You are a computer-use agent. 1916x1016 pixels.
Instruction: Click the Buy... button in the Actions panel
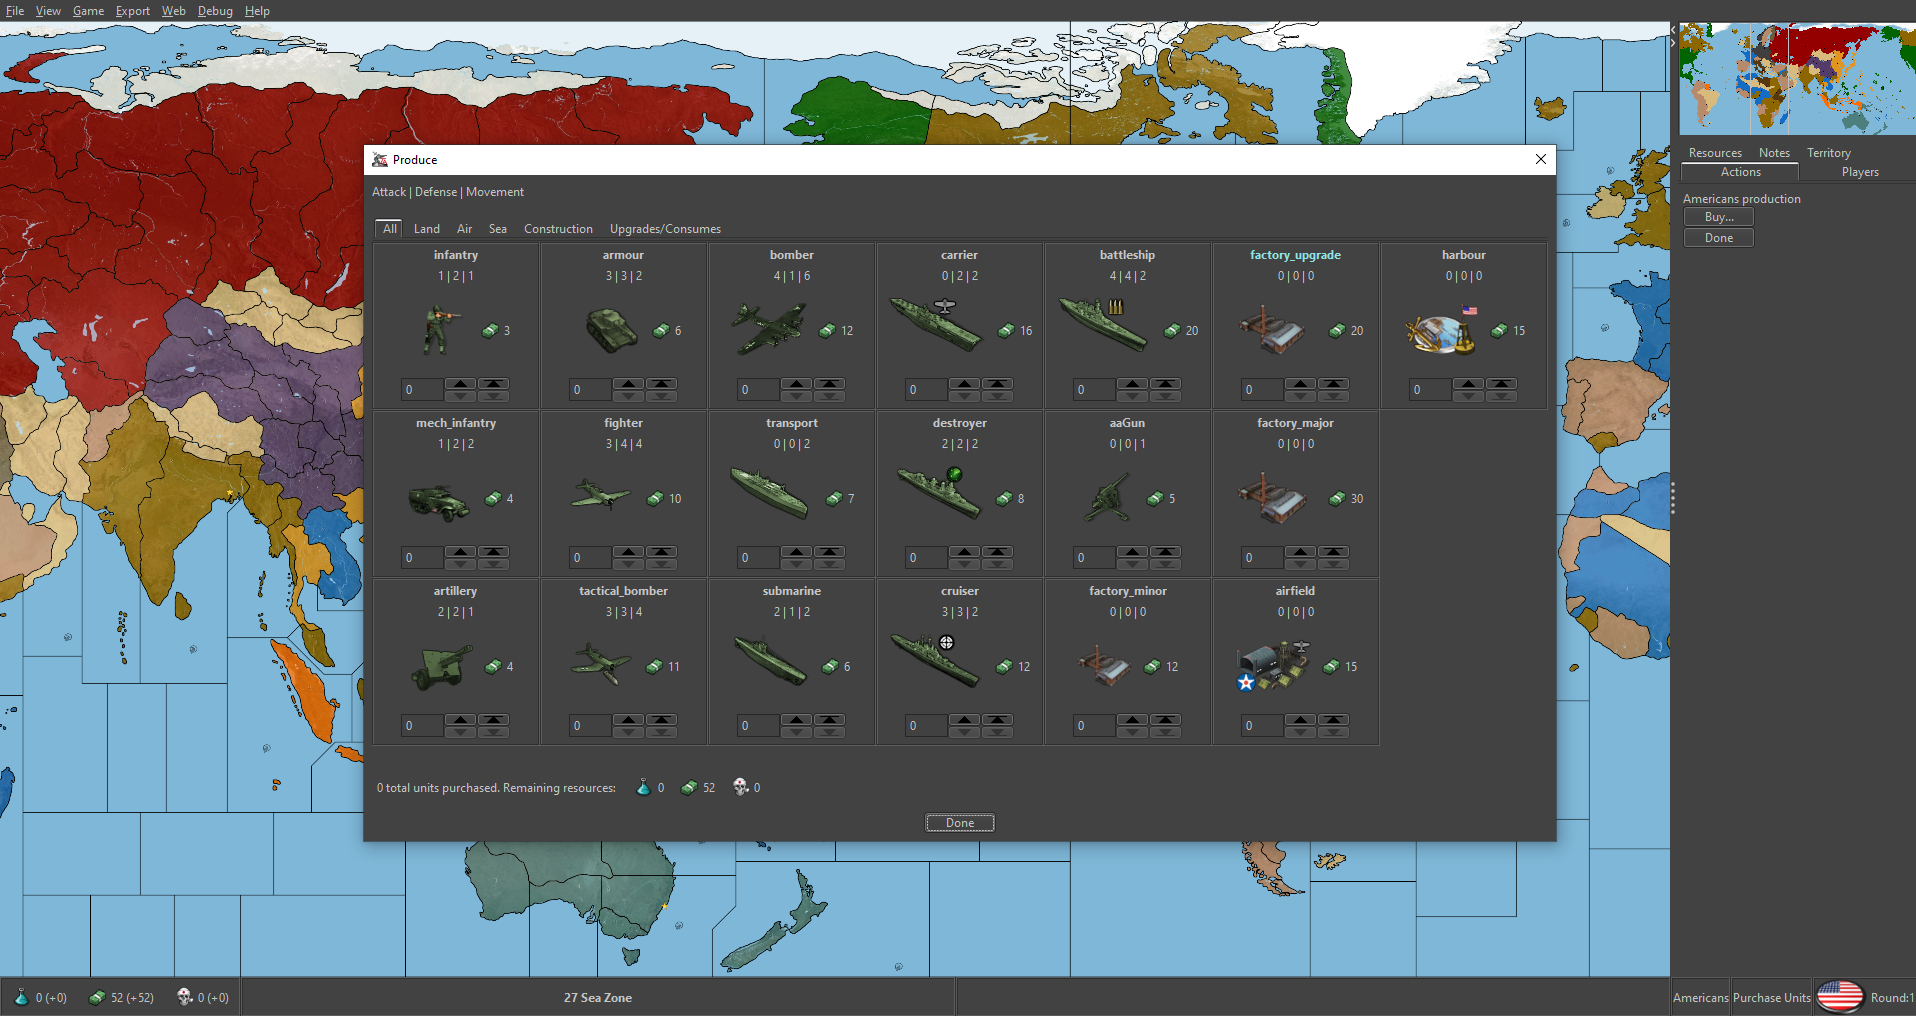point(1718,217)
